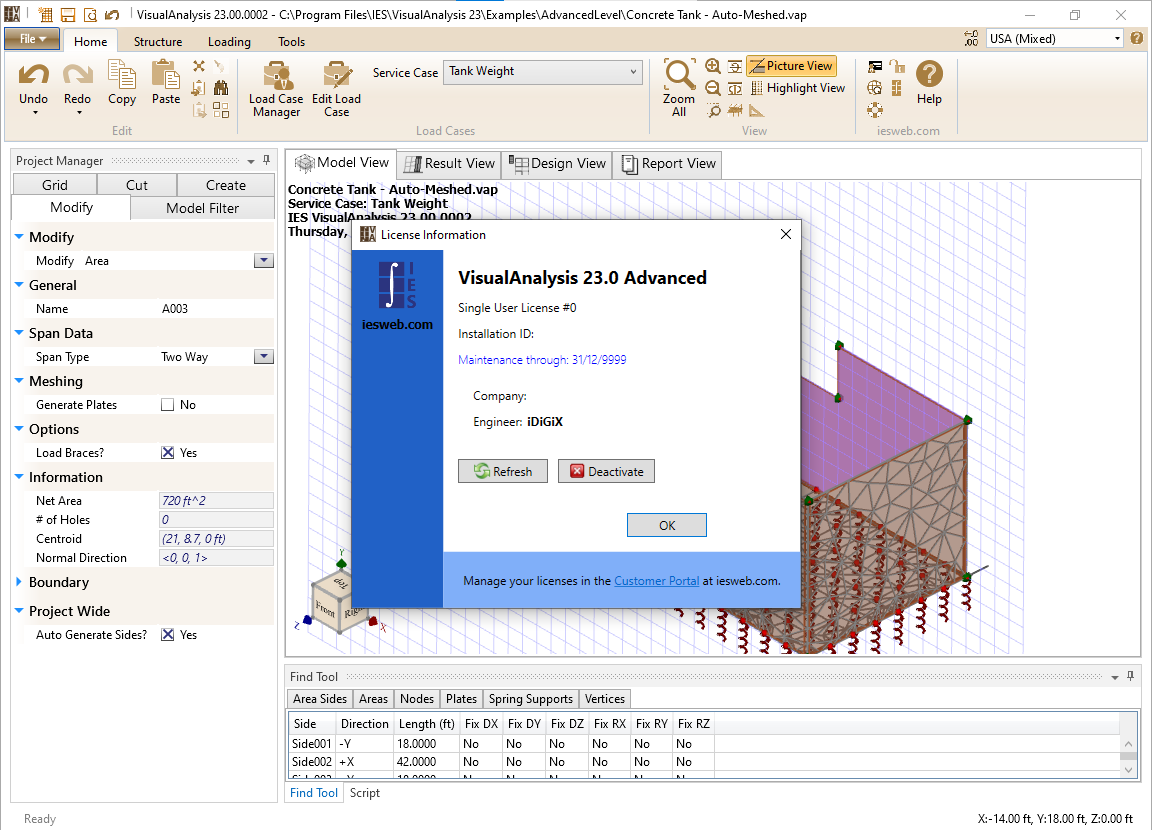
Task: Select the Side001 row cell
Action: point(312,743)
